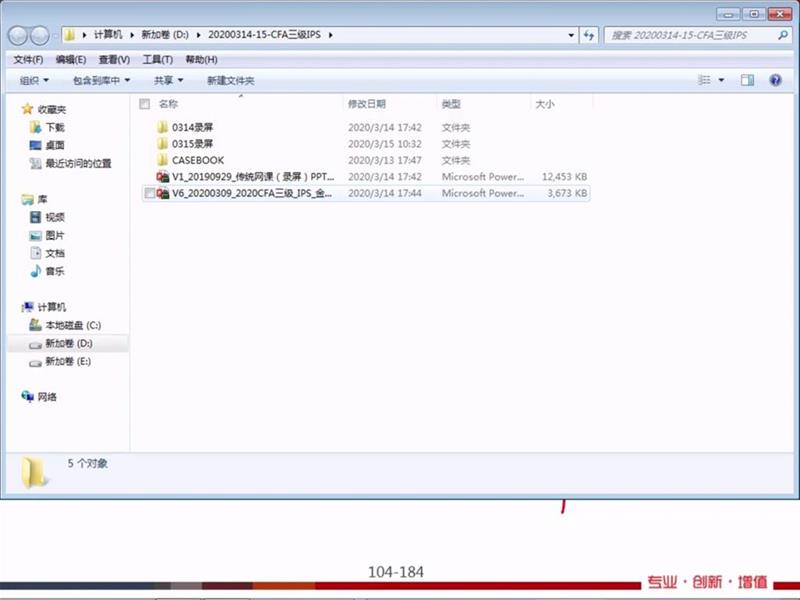
Task: Expand breadcrumb arrow after 新加卷 (D:)
Action: point(198,35)
